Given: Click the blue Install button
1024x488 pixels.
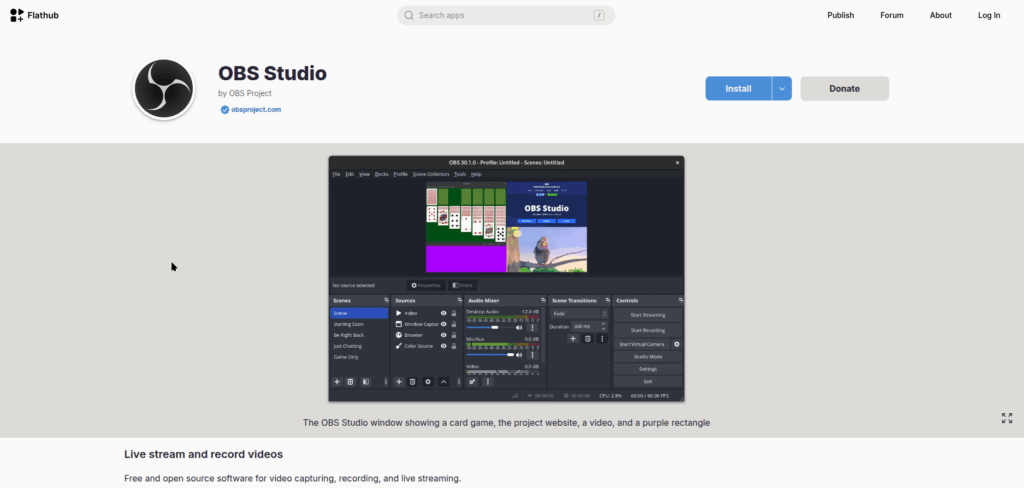Looking at the screenshot, I should tap(739, 88).
